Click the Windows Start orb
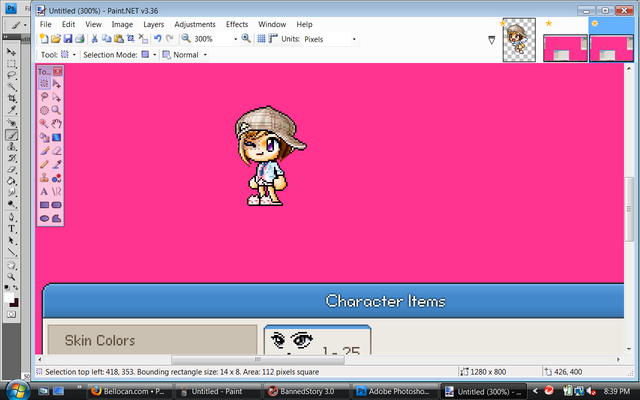 [x=17, y=390]
